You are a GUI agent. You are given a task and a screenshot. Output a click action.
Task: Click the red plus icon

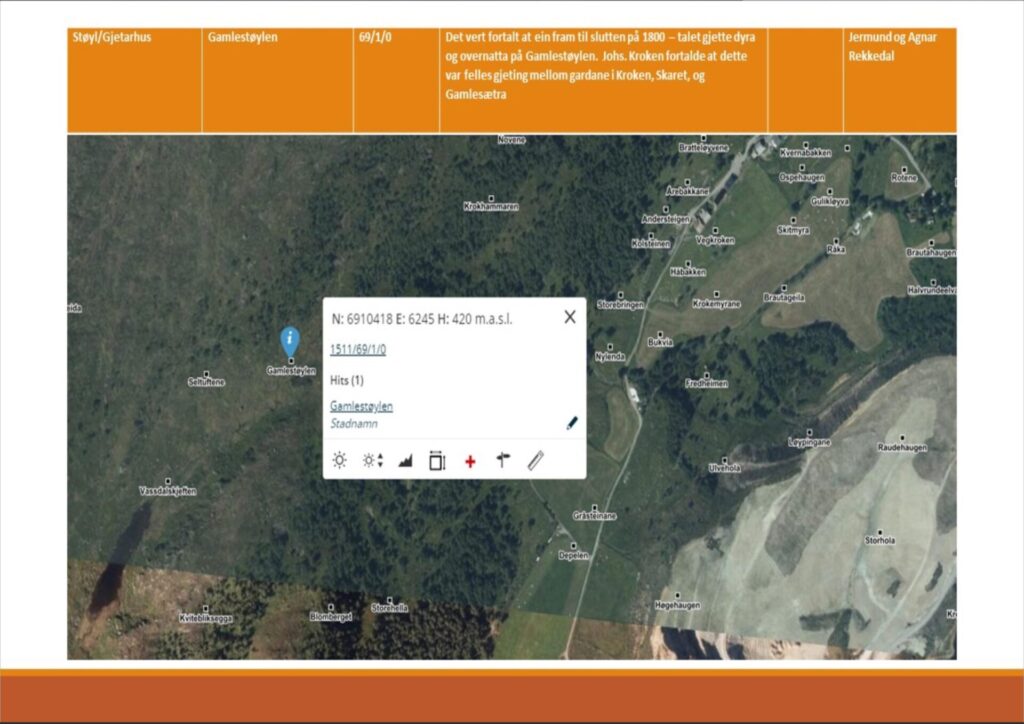(x=470, y=461)
